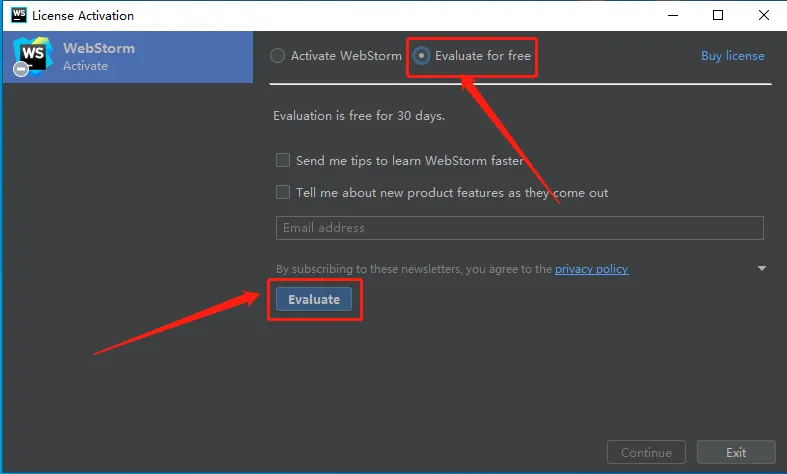This screenshot has height=474, width=787.
Task: Click the WebStorm logo in sidebar
Action: click(x=32, y=56)
